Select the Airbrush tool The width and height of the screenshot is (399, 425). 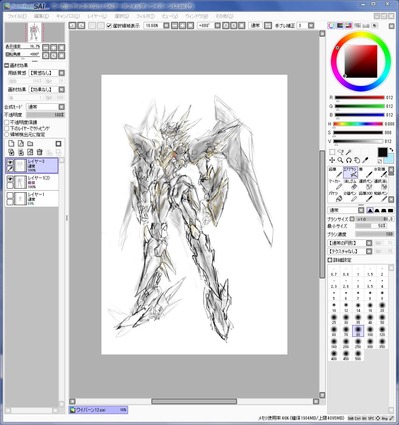350,173
